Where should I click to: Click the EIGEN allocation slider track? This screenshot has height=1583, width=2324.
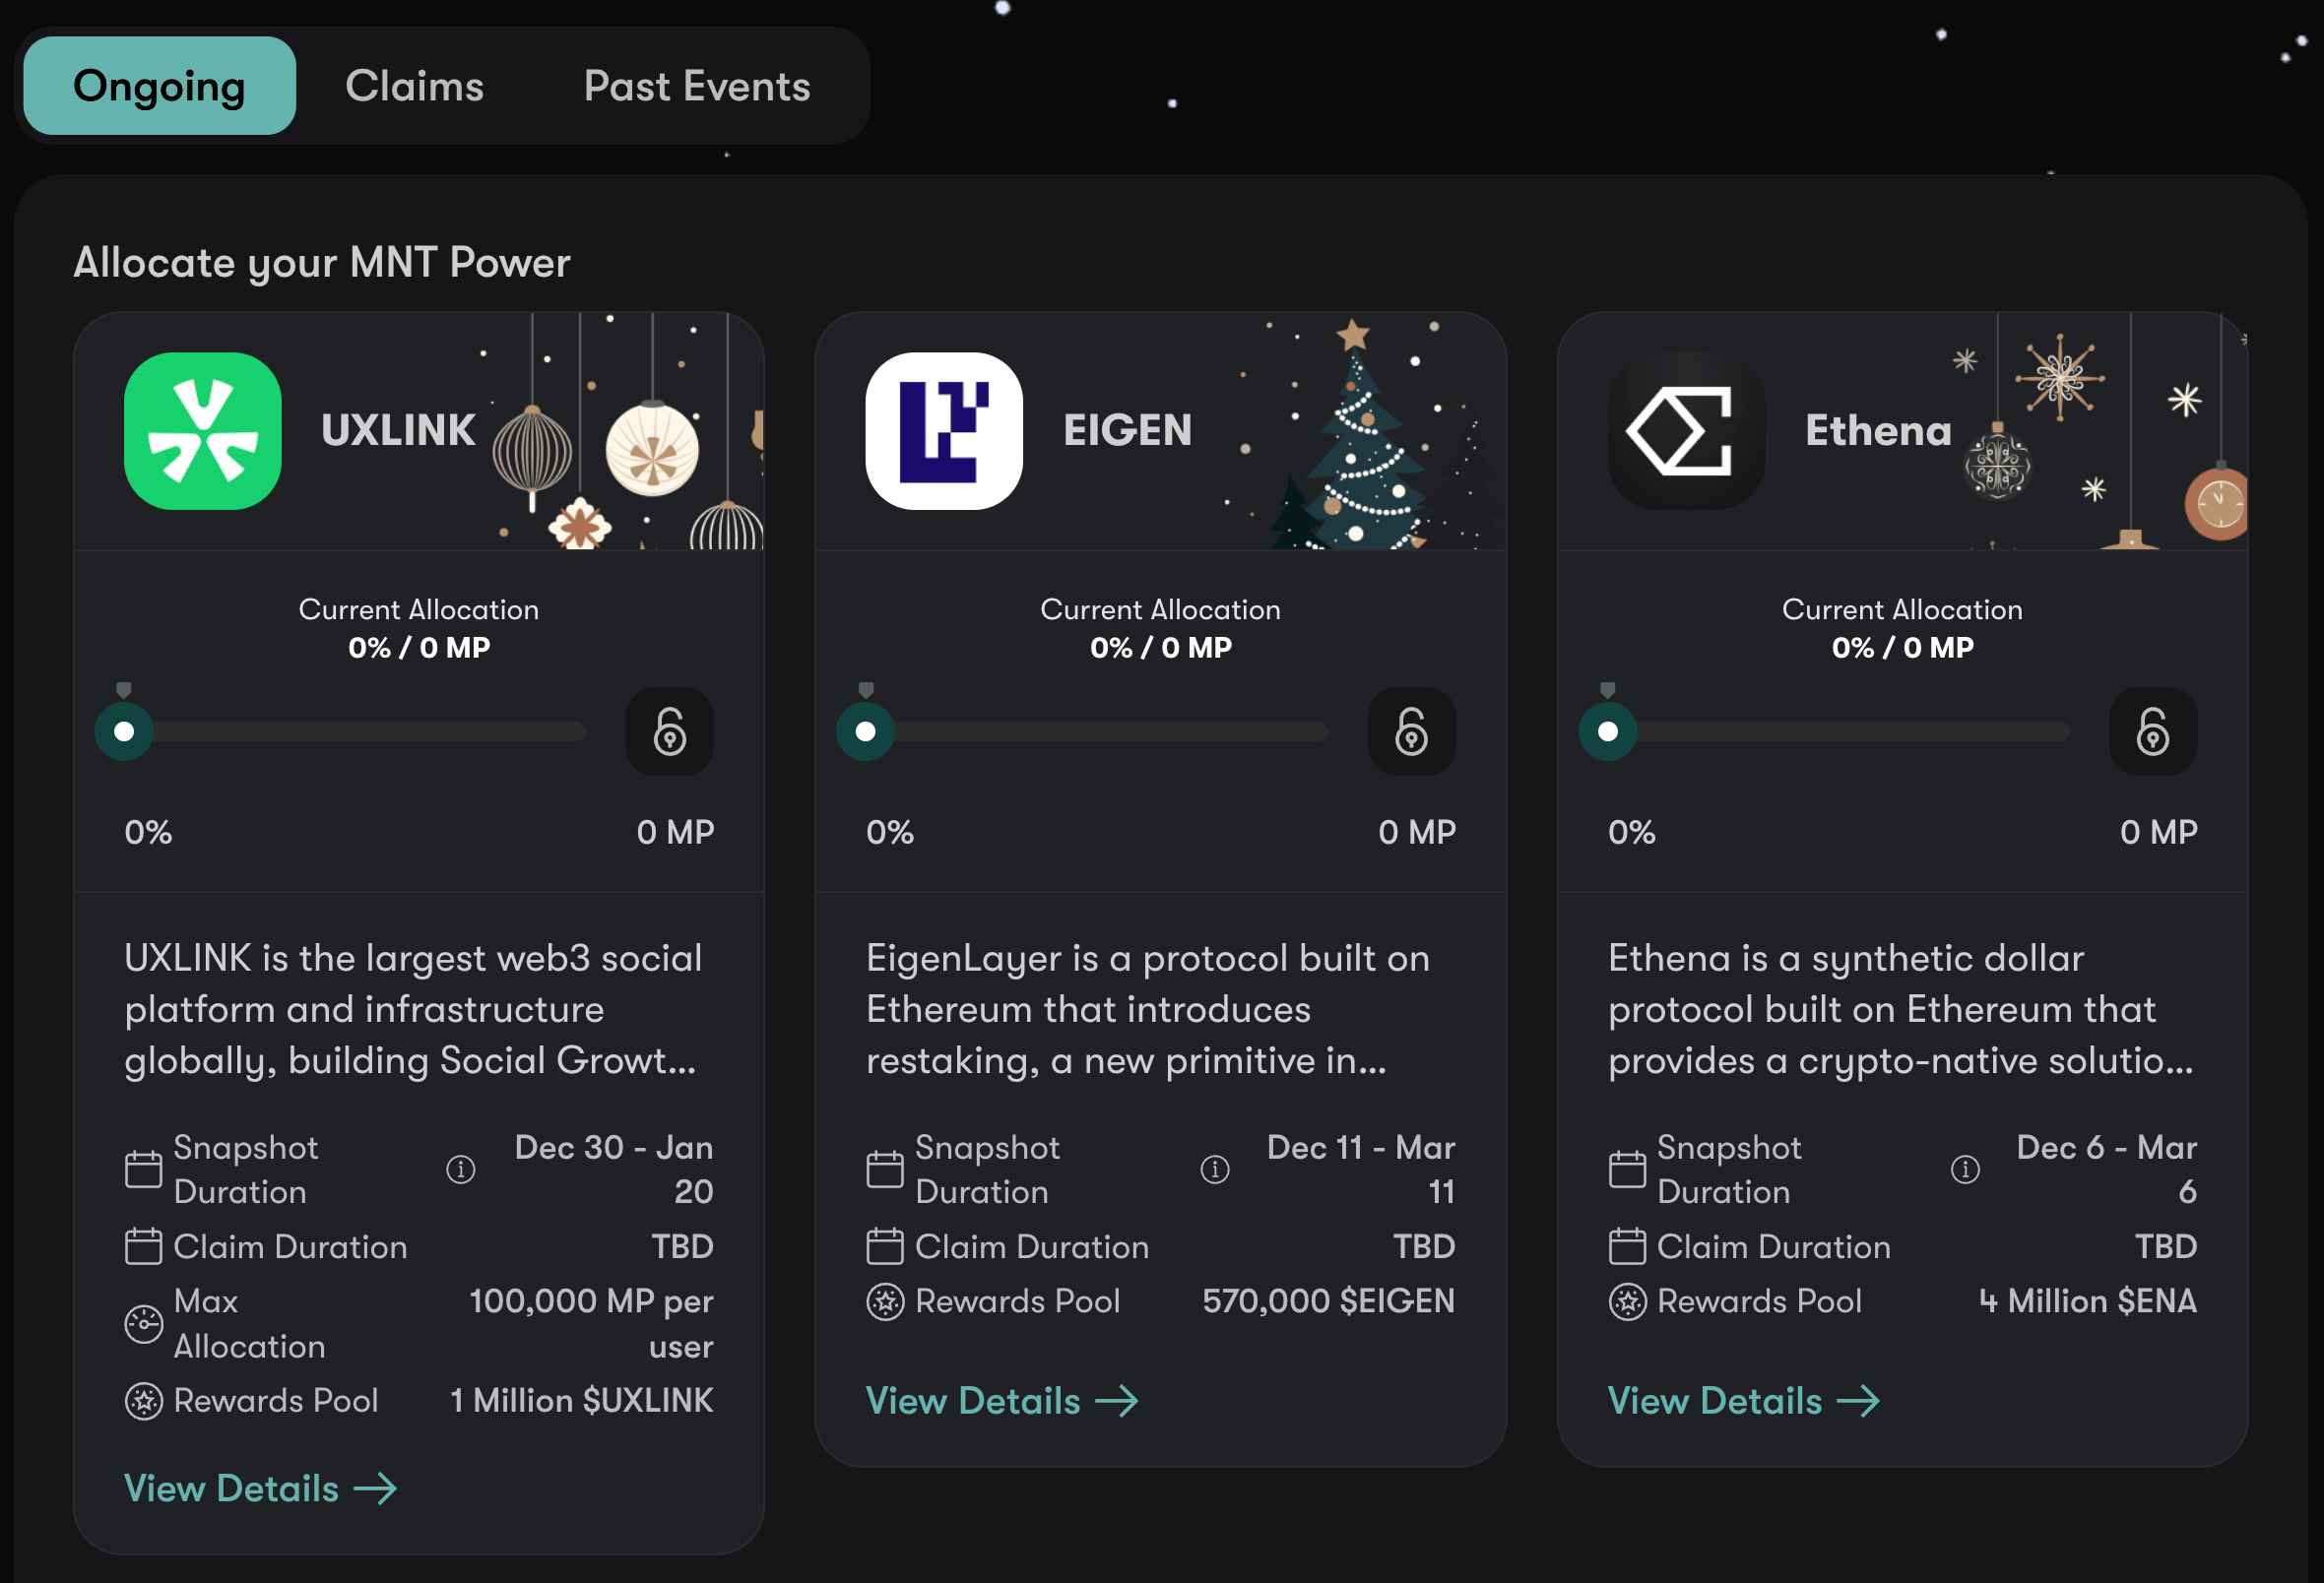click(x=1097, y=732)
